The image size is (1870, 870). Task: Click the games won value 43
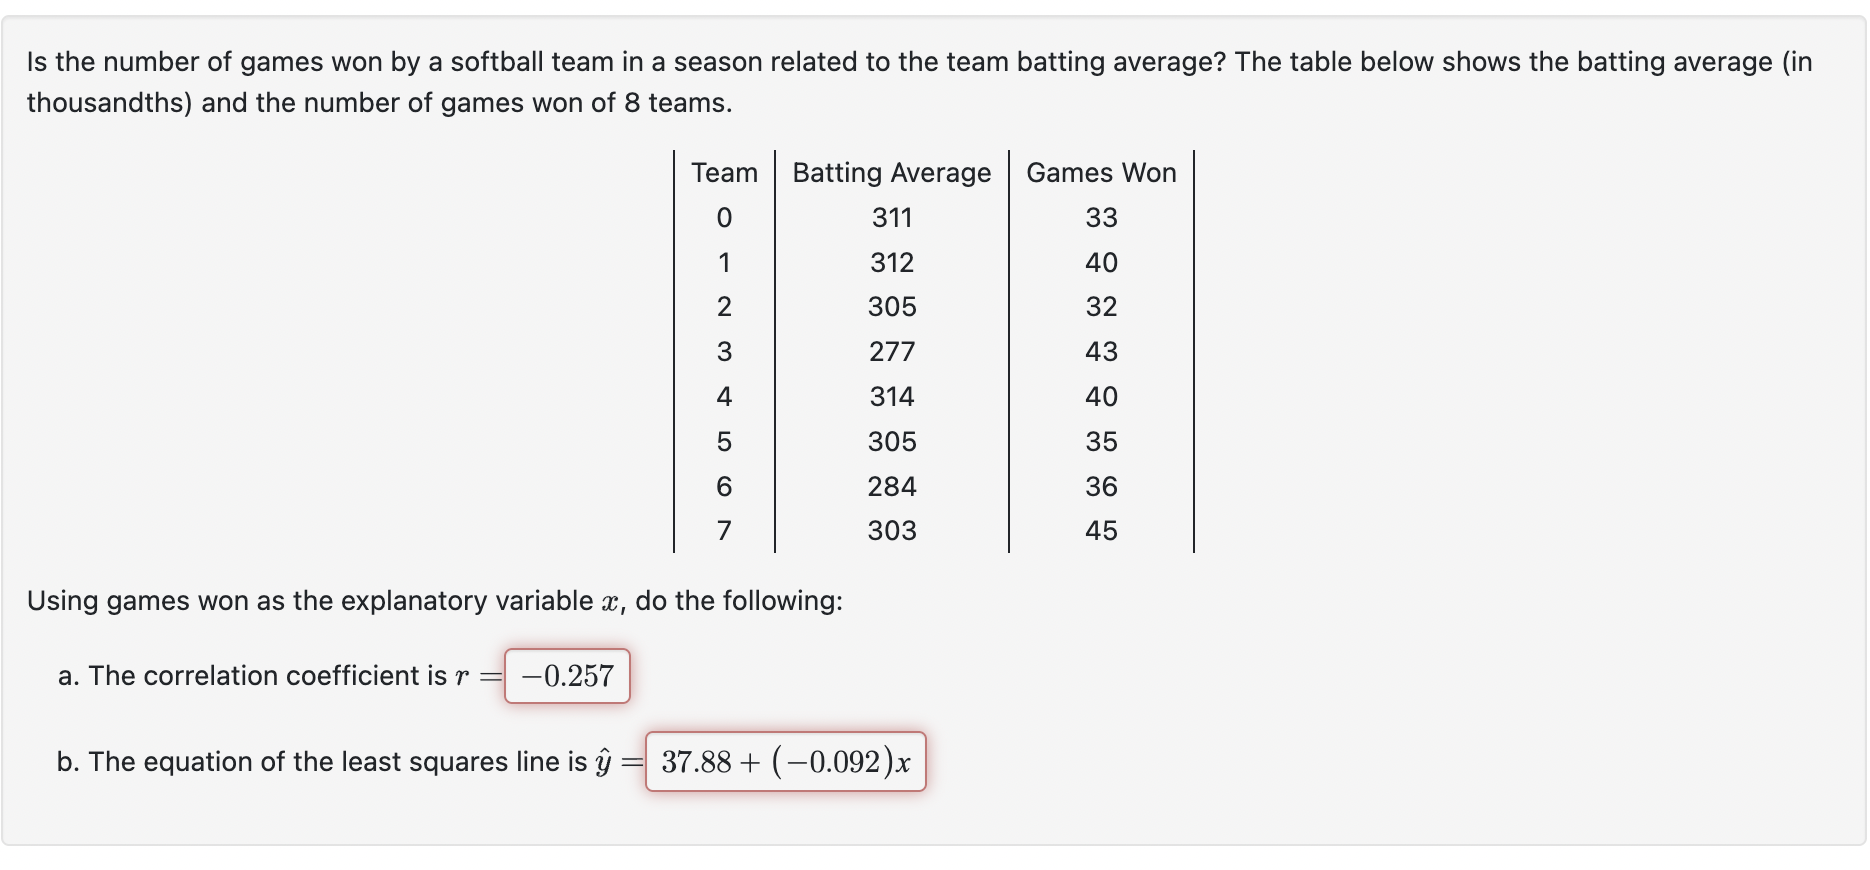point(1100,351)
